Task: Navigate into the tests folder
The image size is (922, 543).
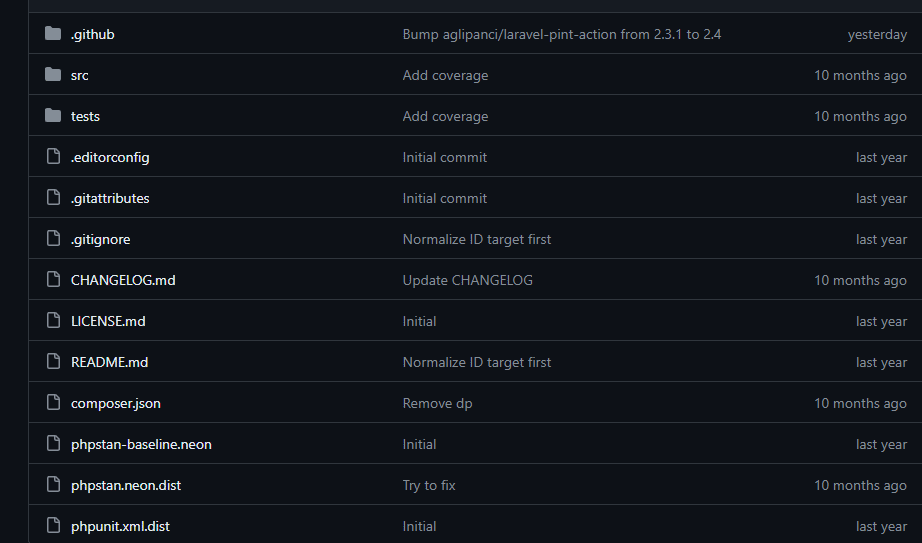Action: [85, 116]
